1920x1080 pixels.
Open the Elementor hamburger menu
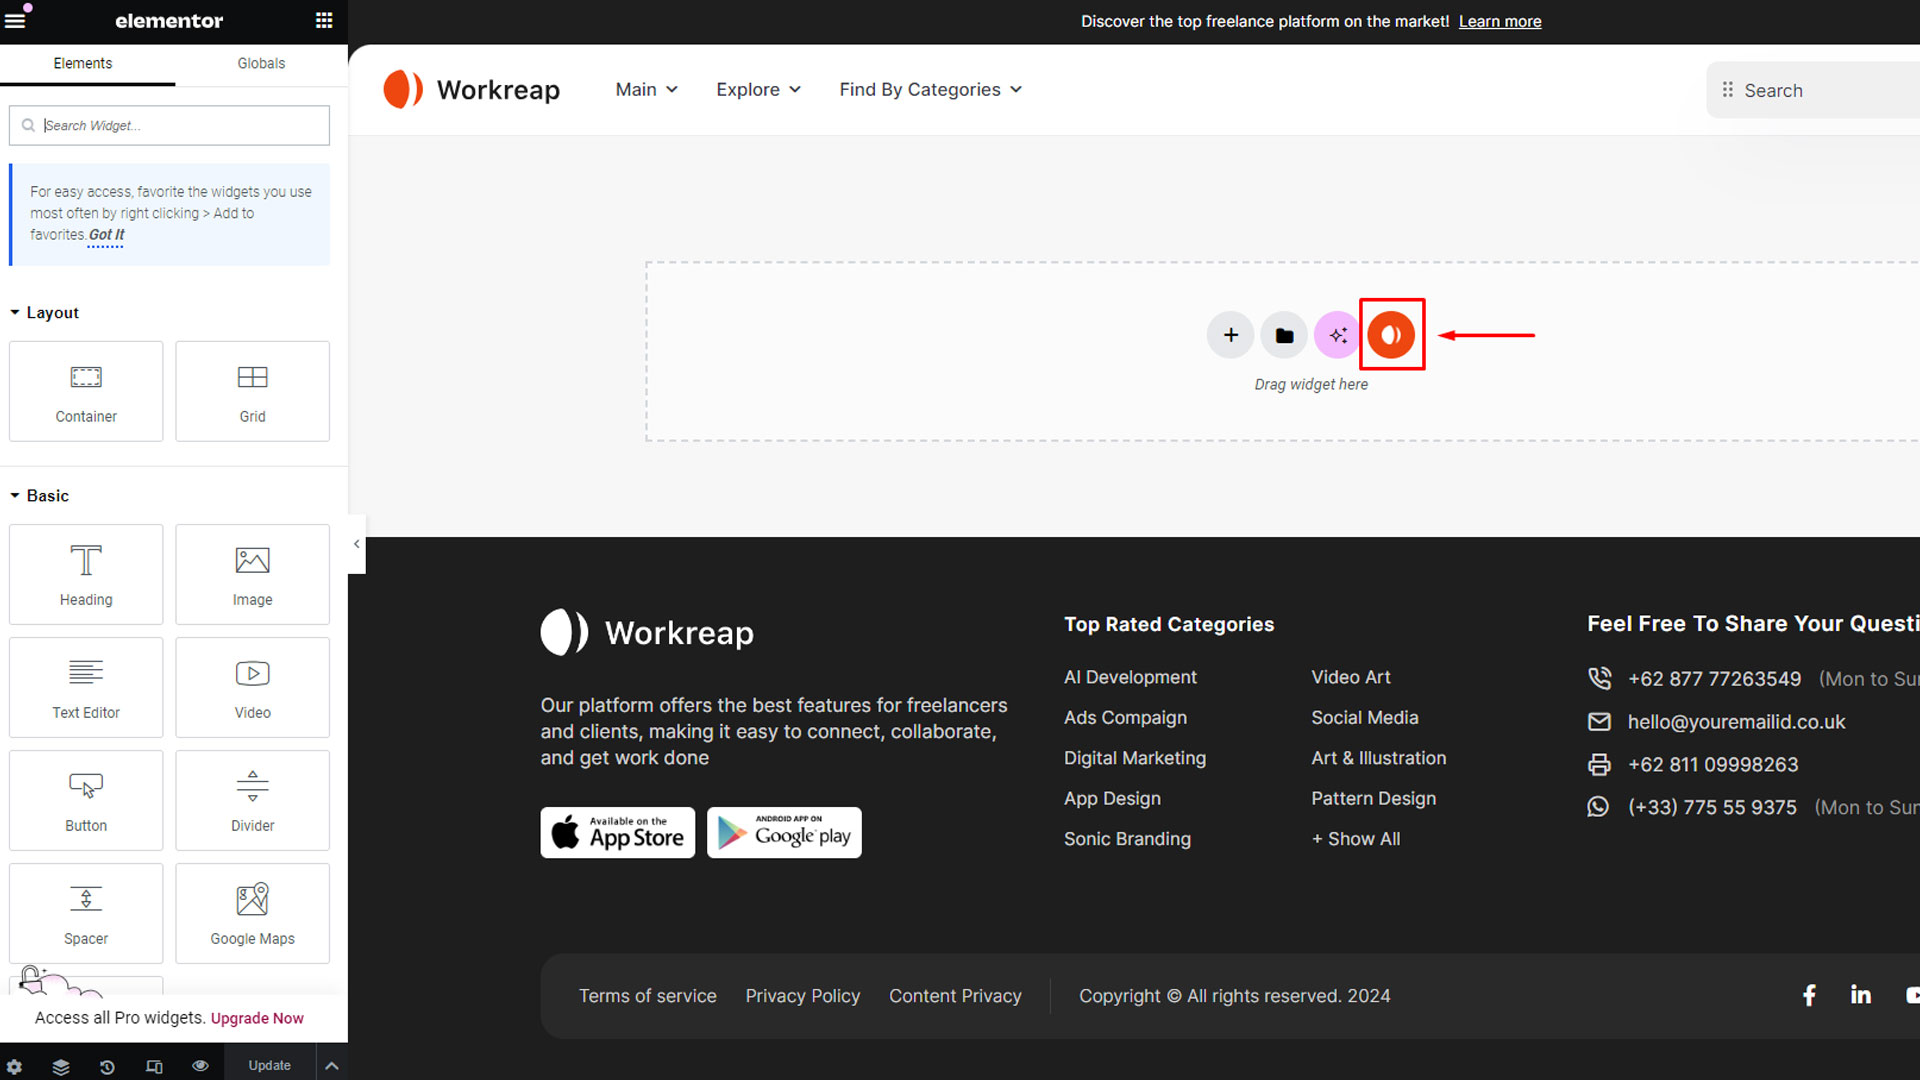click(x=15, y=20)
